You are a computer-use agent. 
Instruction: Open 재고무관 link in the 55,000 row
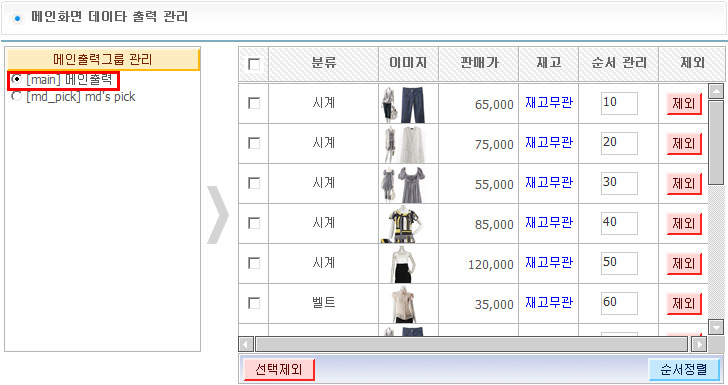click(x=549, y=183)
